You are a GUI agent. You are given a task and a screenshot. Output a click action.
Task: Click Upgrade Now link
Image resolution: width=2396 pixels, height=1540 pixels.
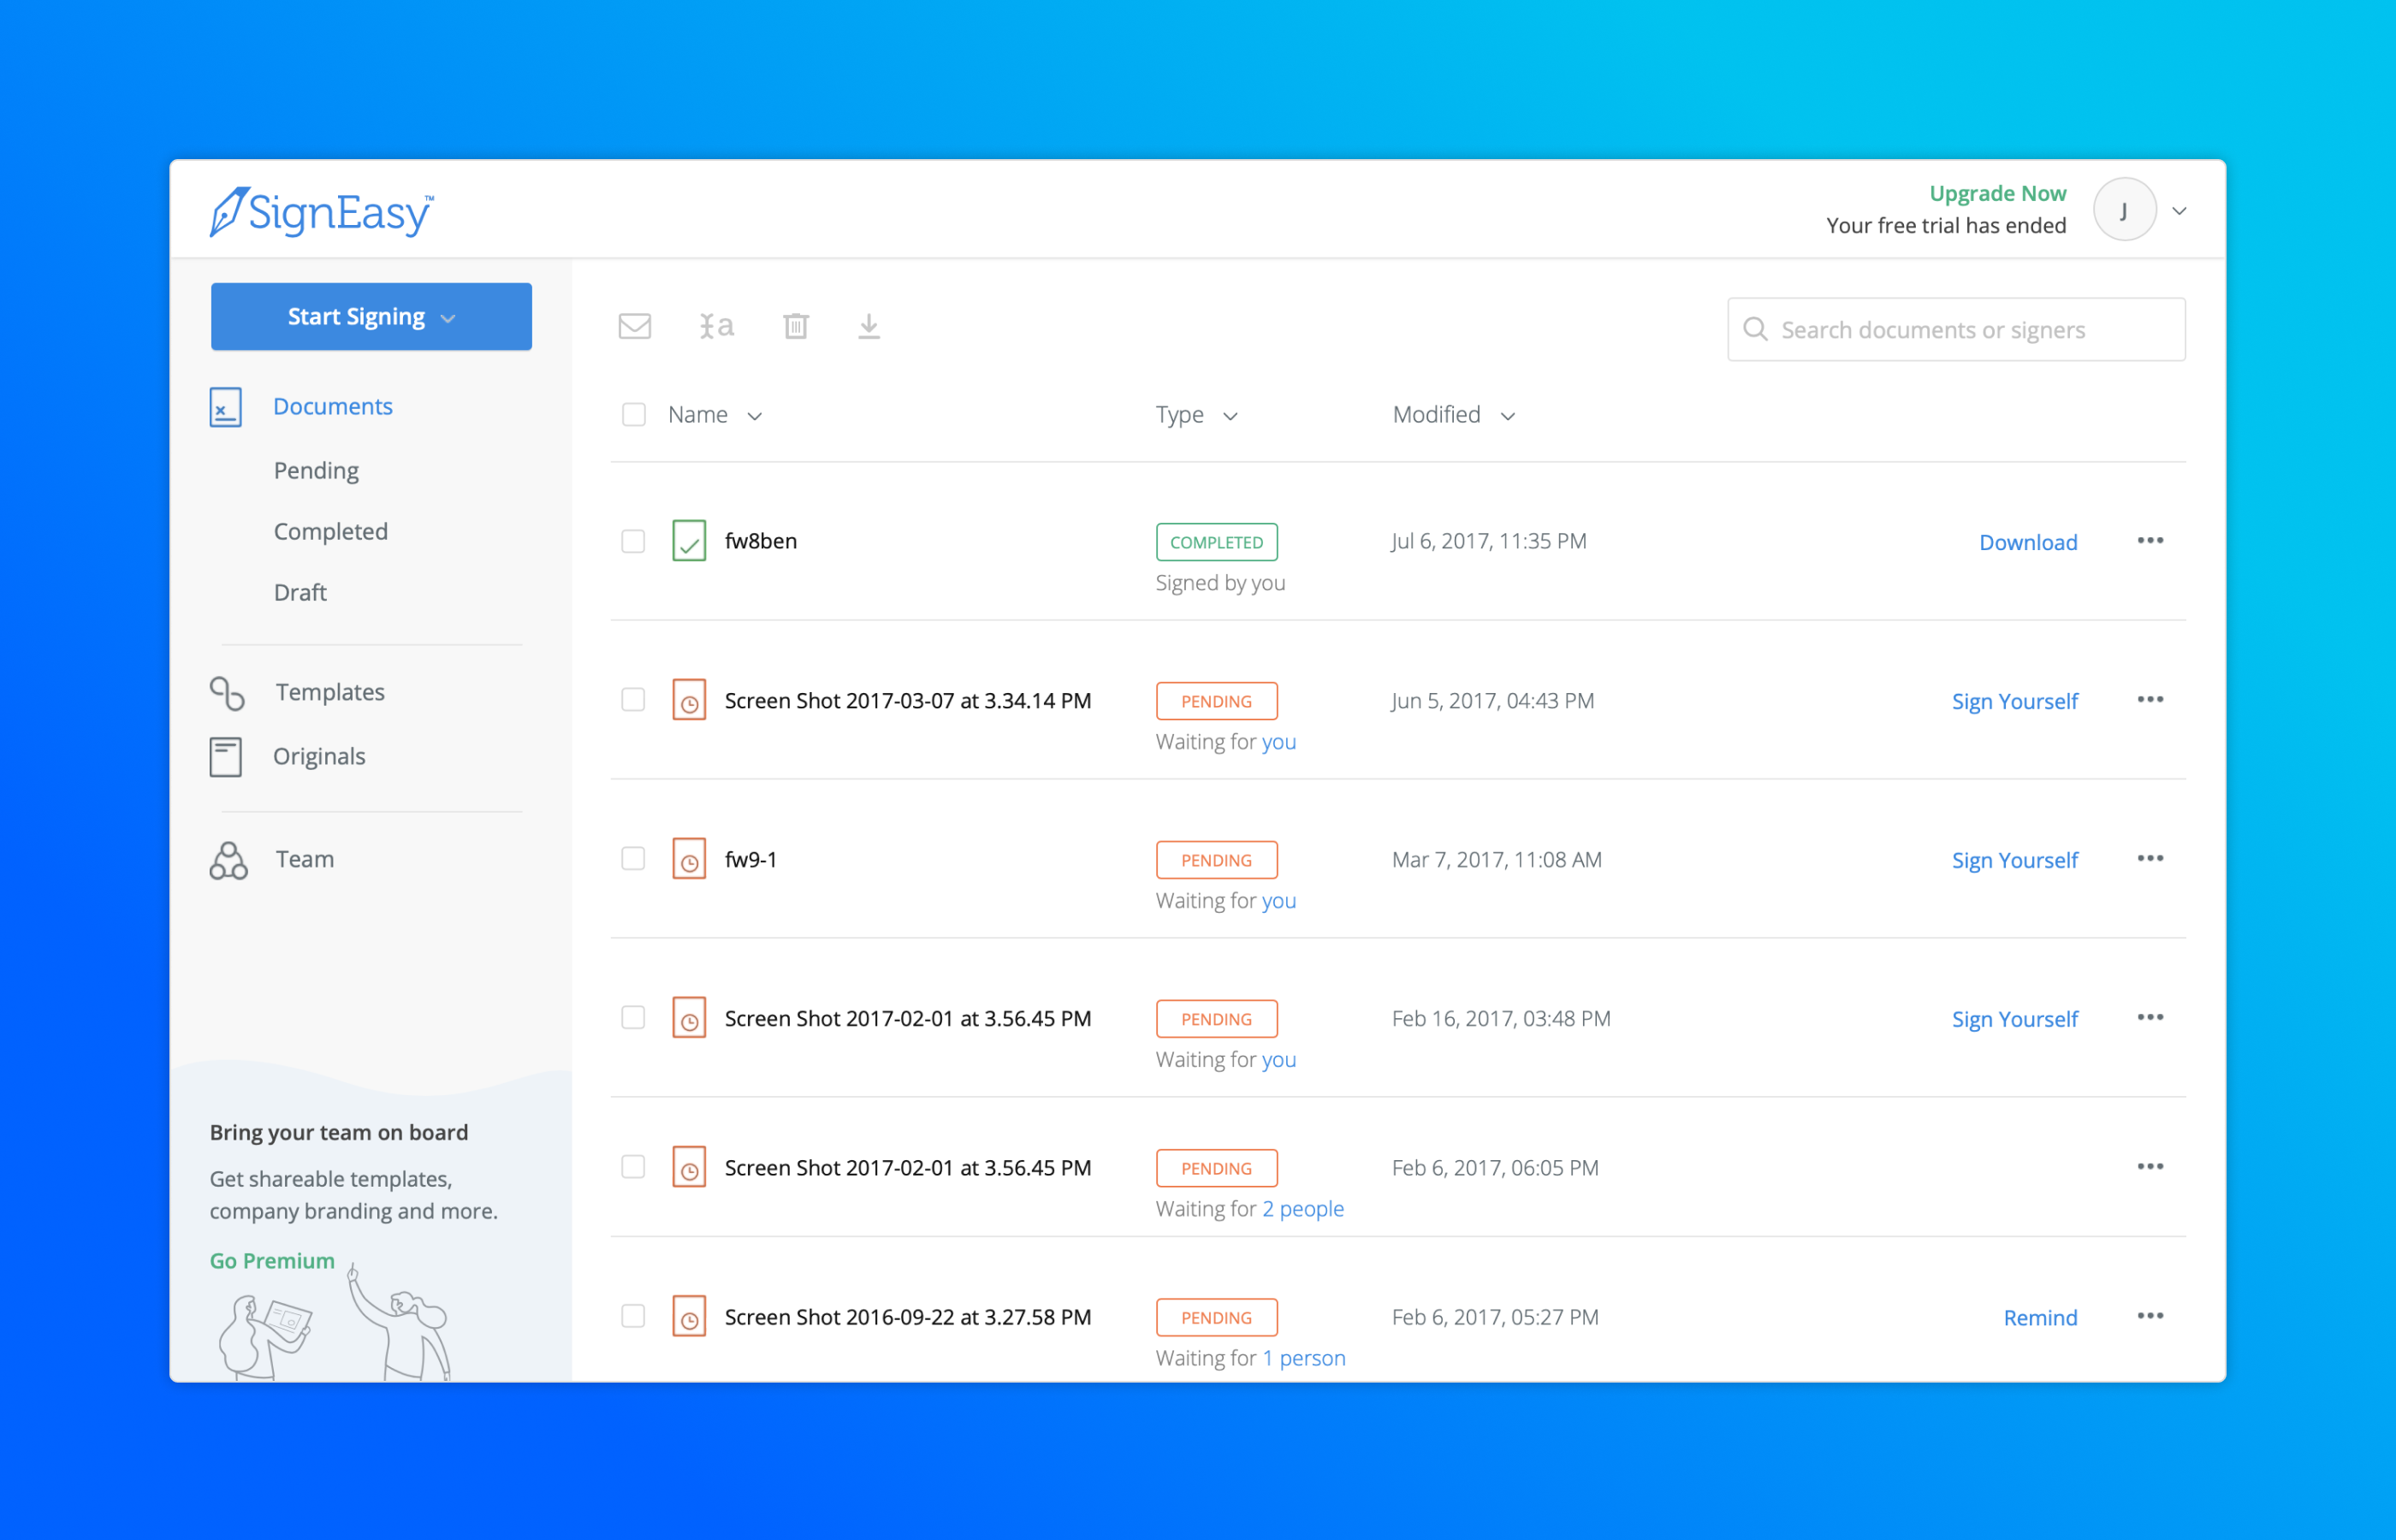tap(1997, 193)
